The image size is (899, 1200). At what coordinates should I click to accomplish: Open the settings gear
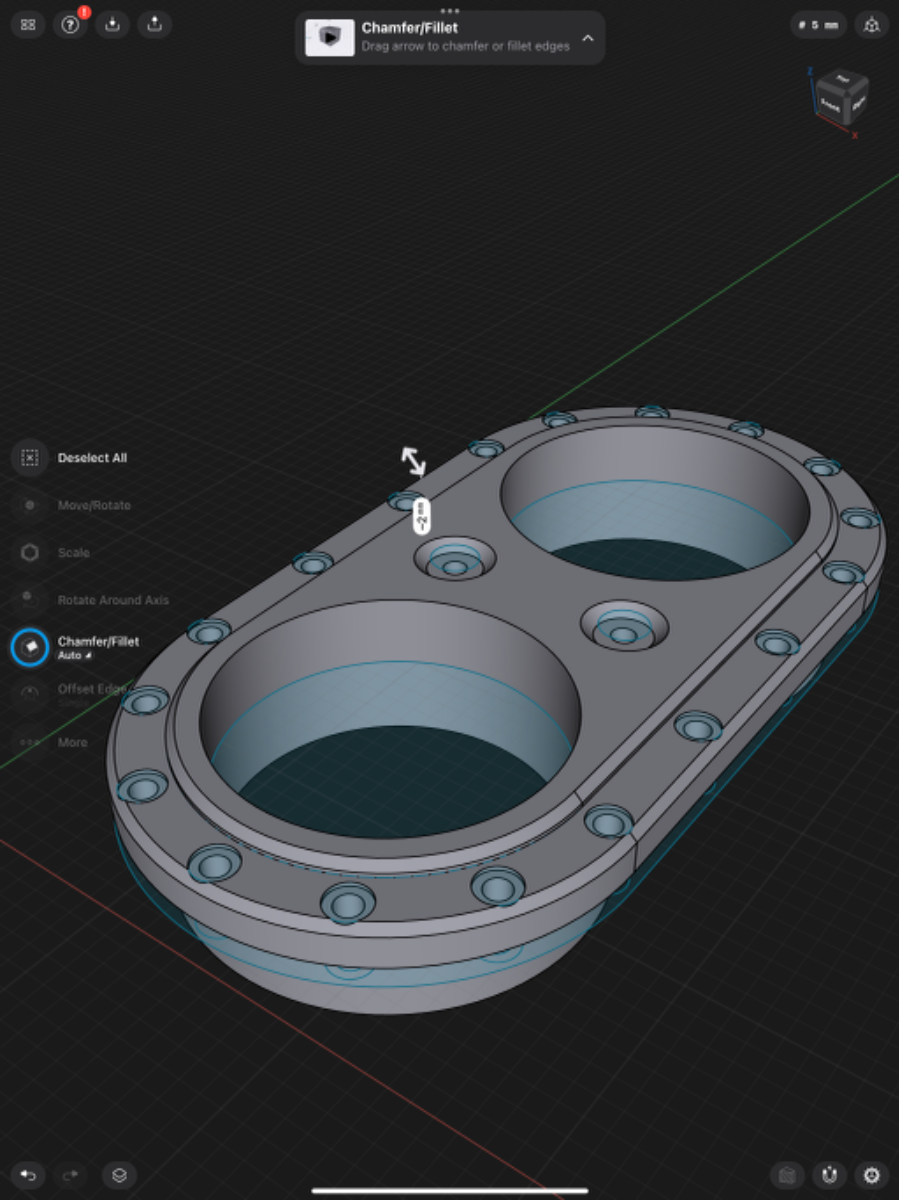click(872, 1175)
